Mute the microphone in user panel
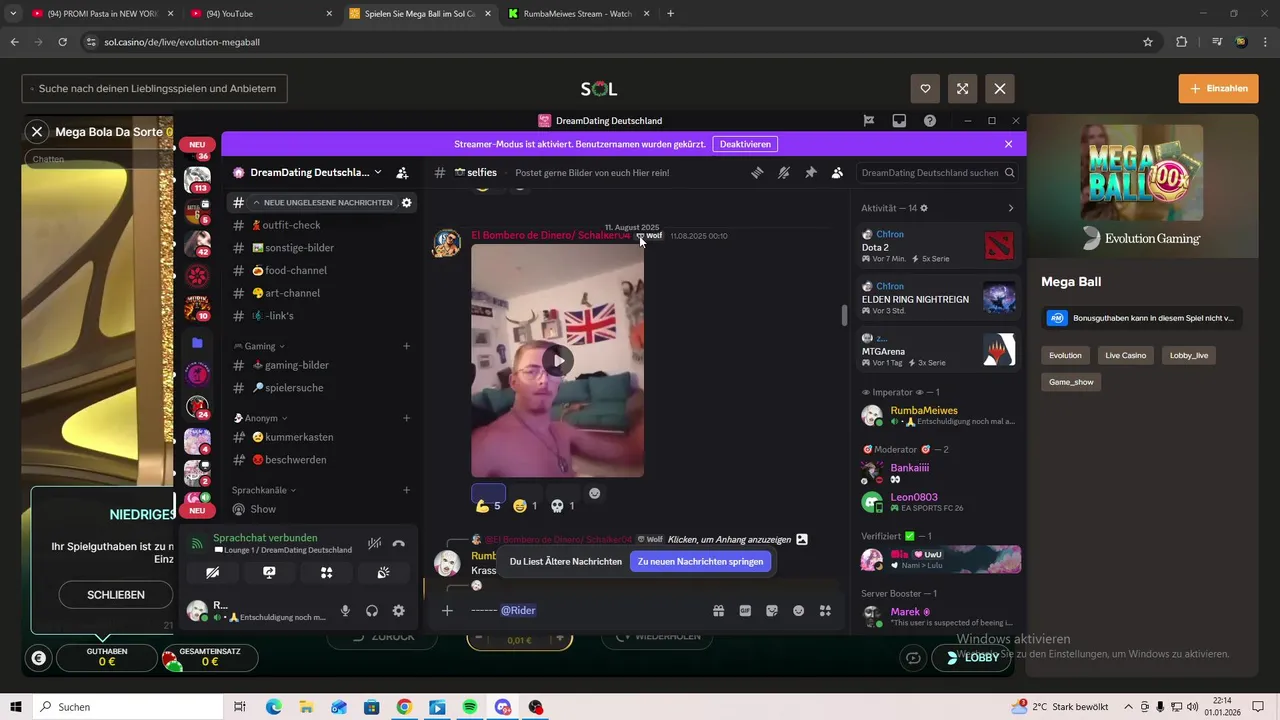1280x720 pixels. coord(345,611)
